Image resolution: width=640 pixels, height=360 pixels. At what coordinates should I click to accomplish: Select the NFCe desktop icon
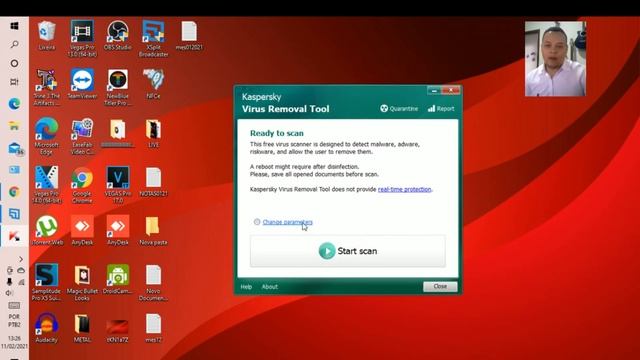click(153, 84)
